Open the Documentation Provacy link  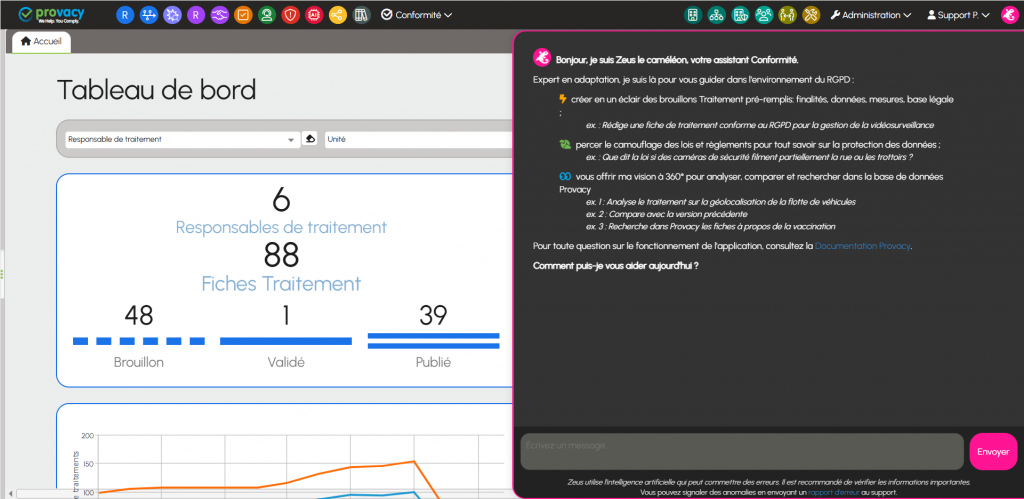862,246
